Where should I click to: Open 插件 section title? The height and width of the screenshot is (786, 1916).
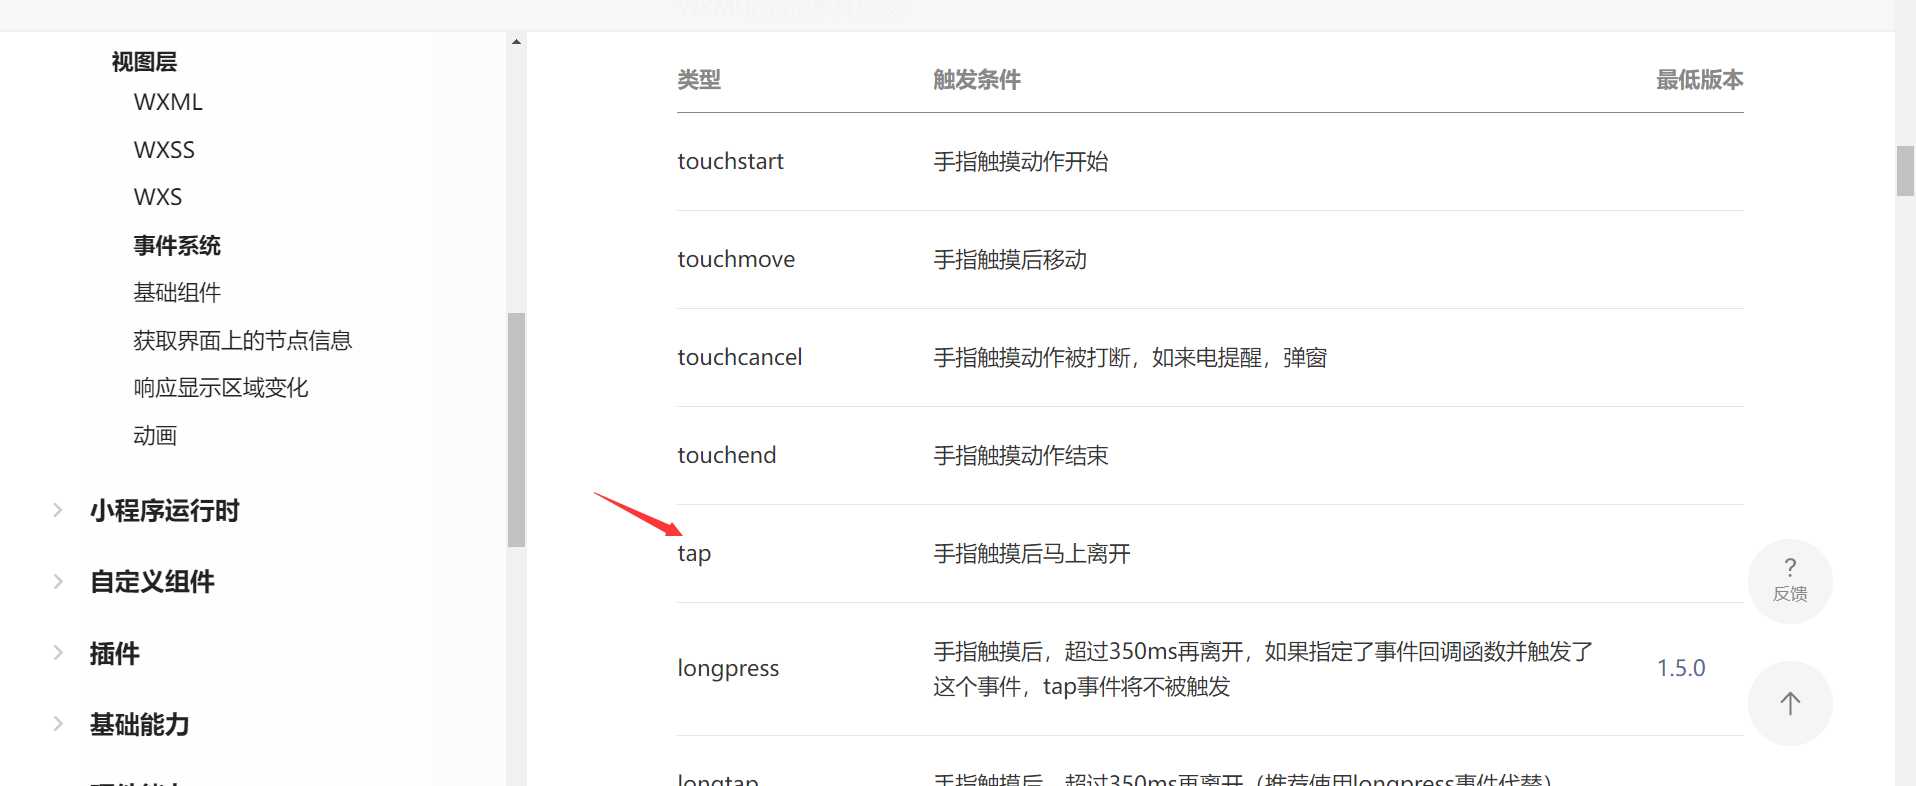pyautogui.click(x=115, y=654)
